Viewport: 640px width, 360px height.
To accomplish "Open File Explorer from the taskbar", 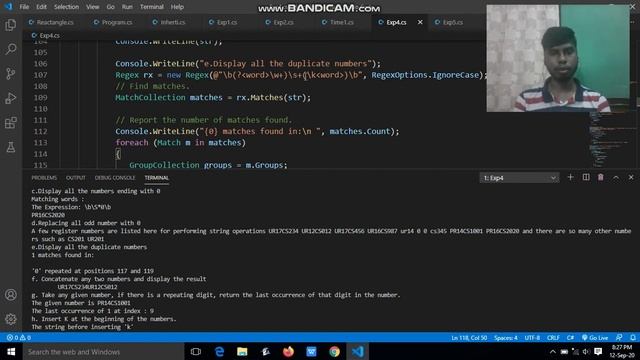I will pos(242,351).
